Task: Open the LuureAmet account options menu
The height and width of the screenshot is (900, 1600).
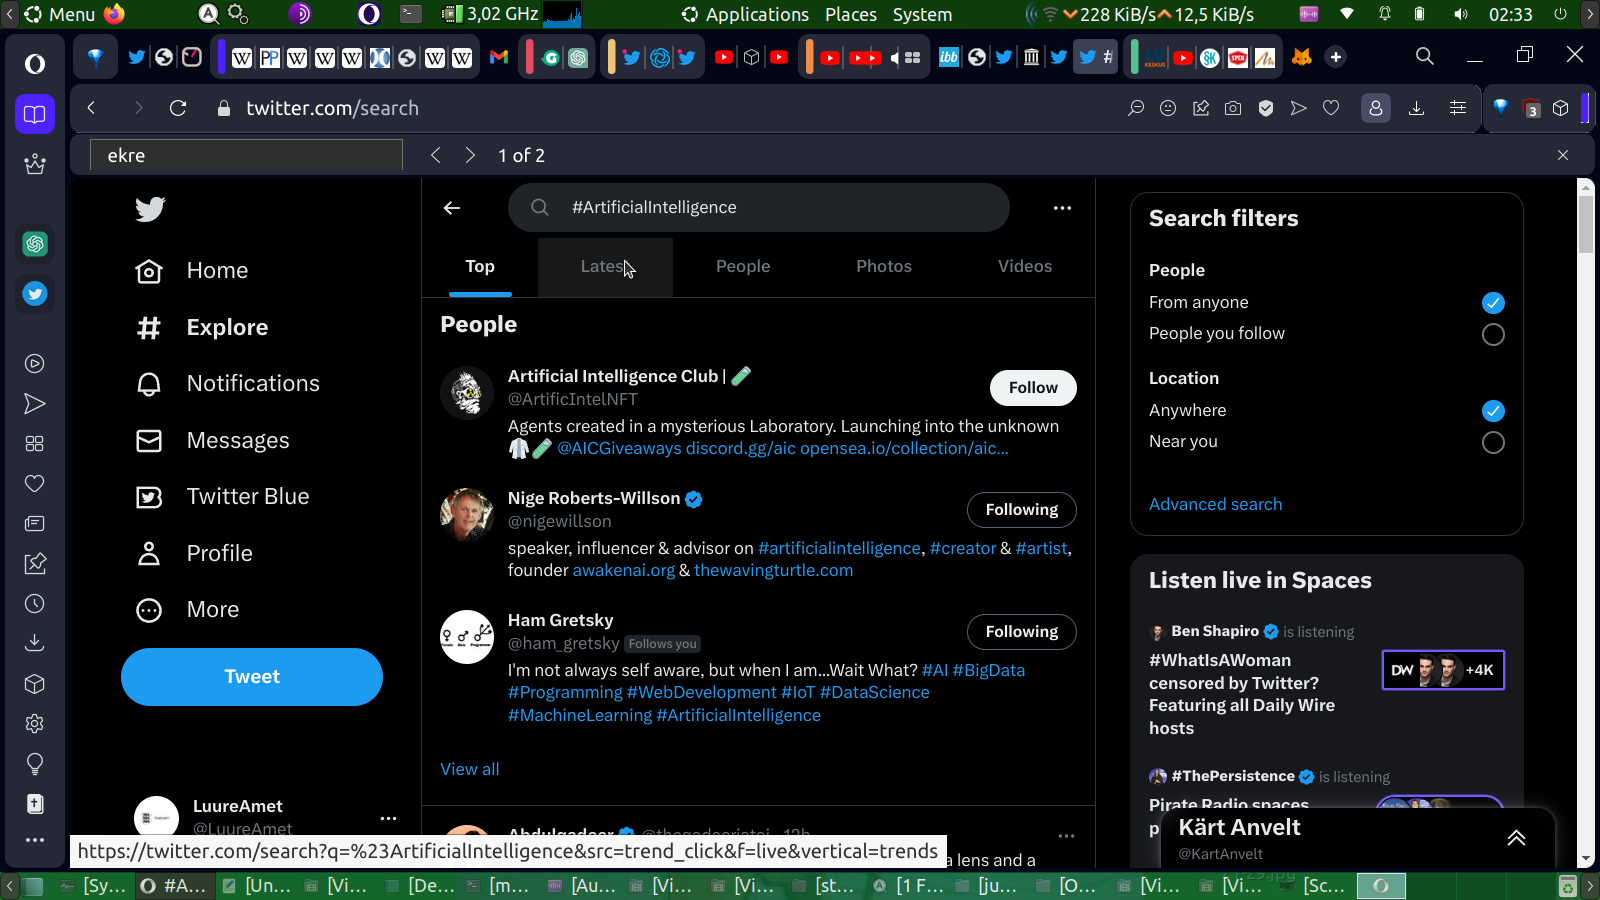Action: point(388,818)
